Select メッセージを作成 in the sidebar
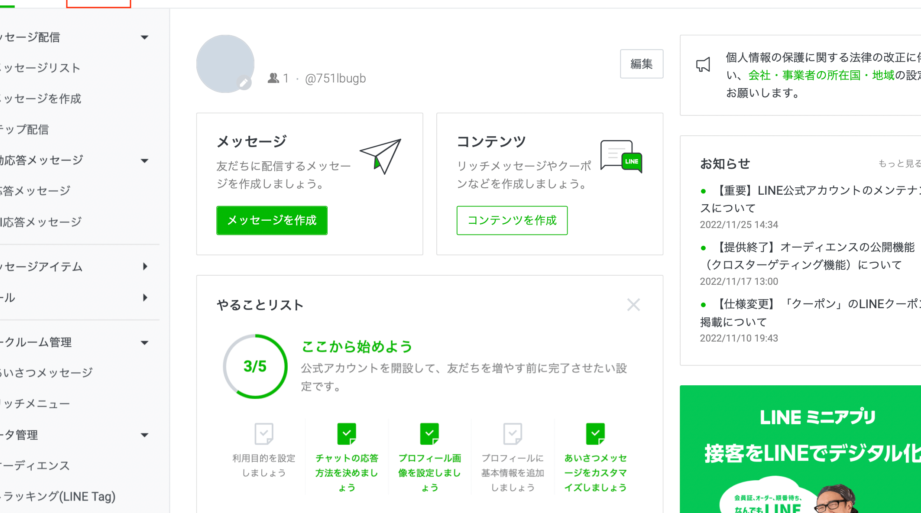The height and width of the screenshot is (513, 921). coord(41,99)
